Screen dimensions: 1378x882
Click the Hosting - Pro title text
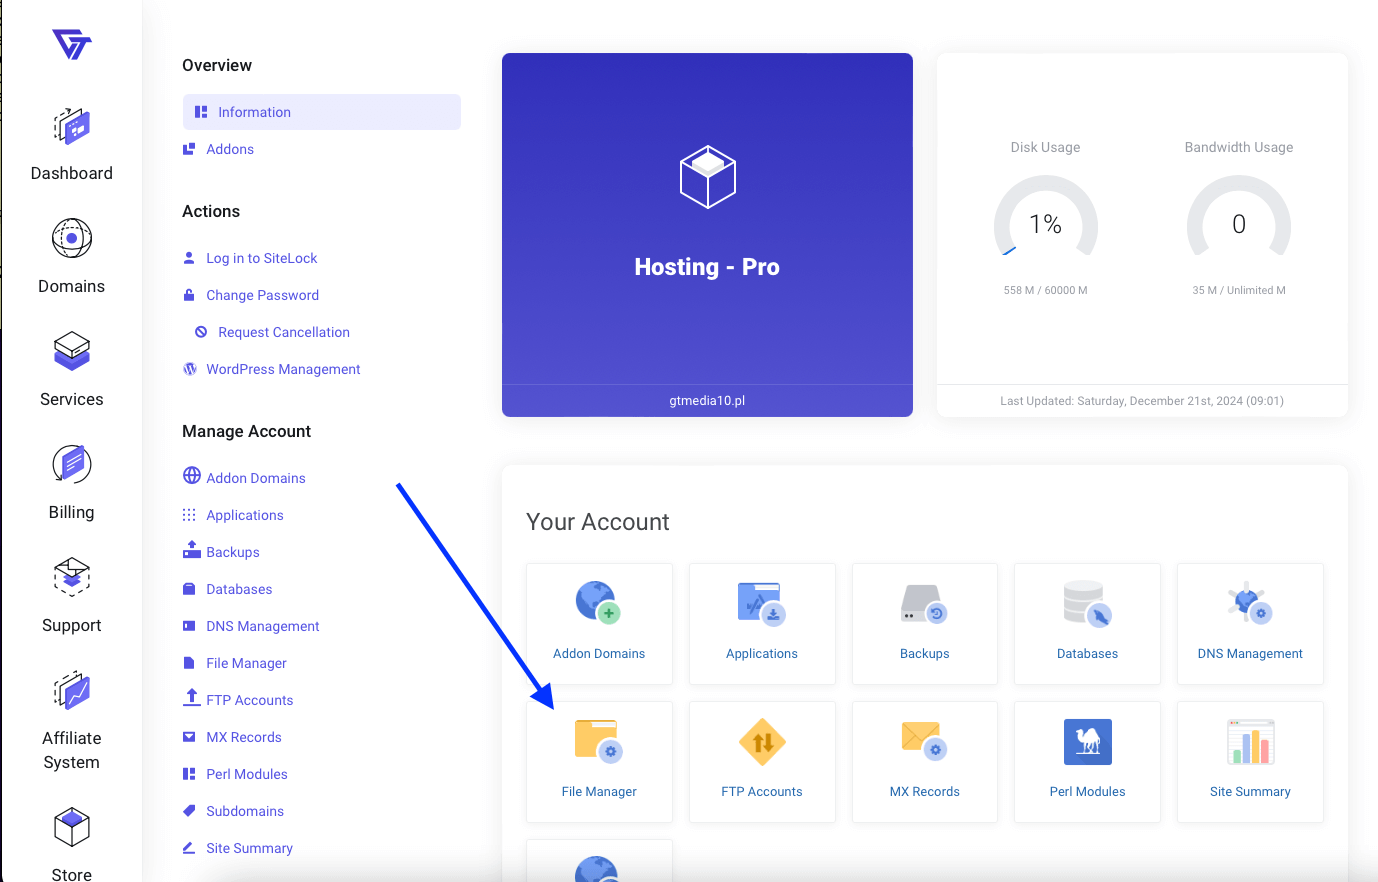click(707, 267)
